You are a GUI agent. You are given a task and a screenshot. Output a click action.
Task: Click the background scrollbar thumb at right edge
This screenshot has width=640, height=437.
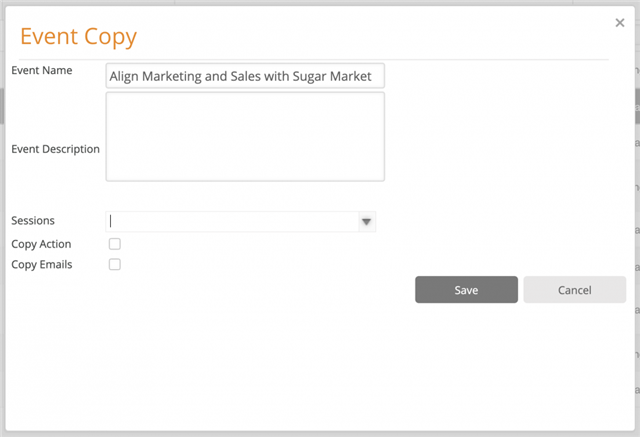coord(637,106)
